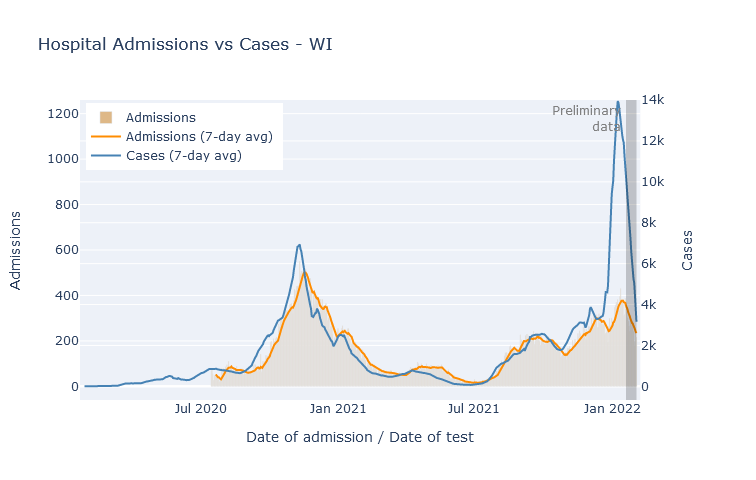Click the Preliminary data annotation text

586,119
